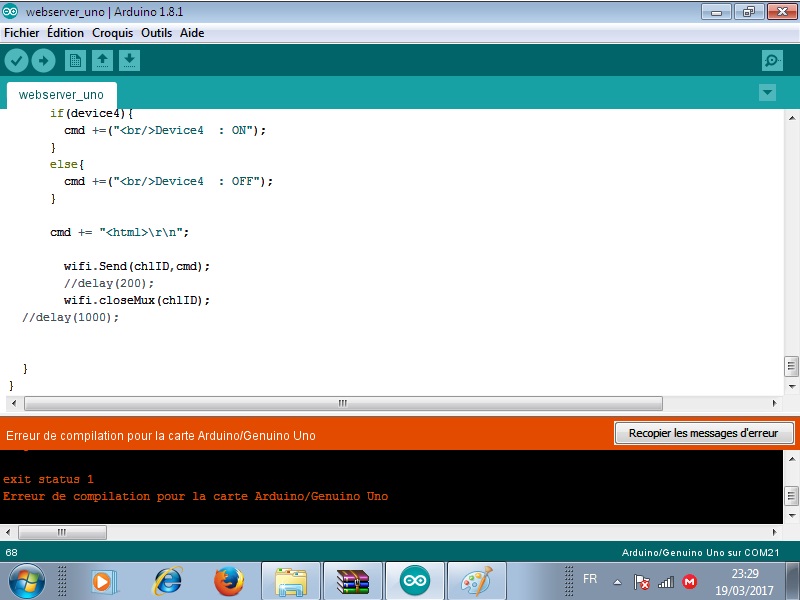The width and height of the screenshot is (800, 600).
Task: Select the webserver_uno tab
Action: tap(61, 95)
